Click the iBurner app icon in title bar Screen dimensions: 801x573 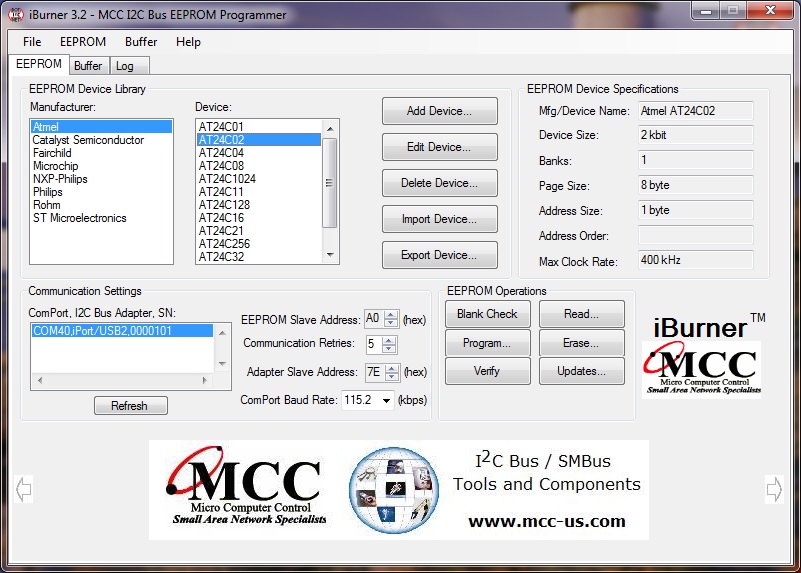click(x=16, y=14)
